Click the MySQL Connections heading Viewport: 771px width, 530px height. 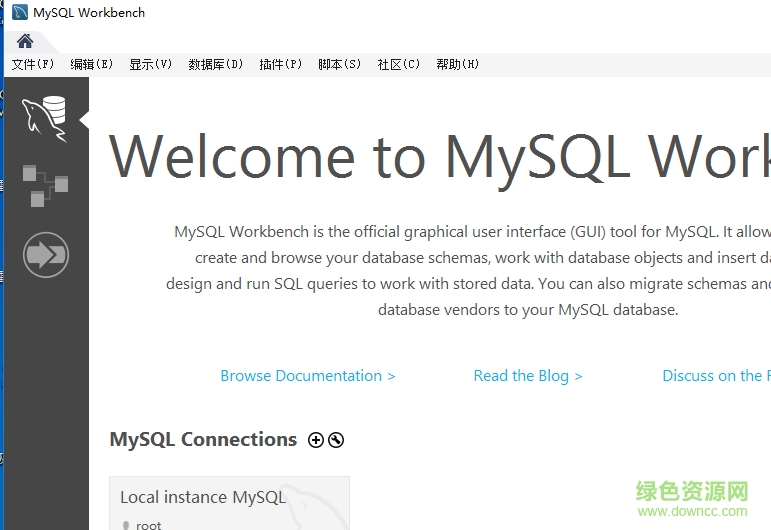coord(203,440)
